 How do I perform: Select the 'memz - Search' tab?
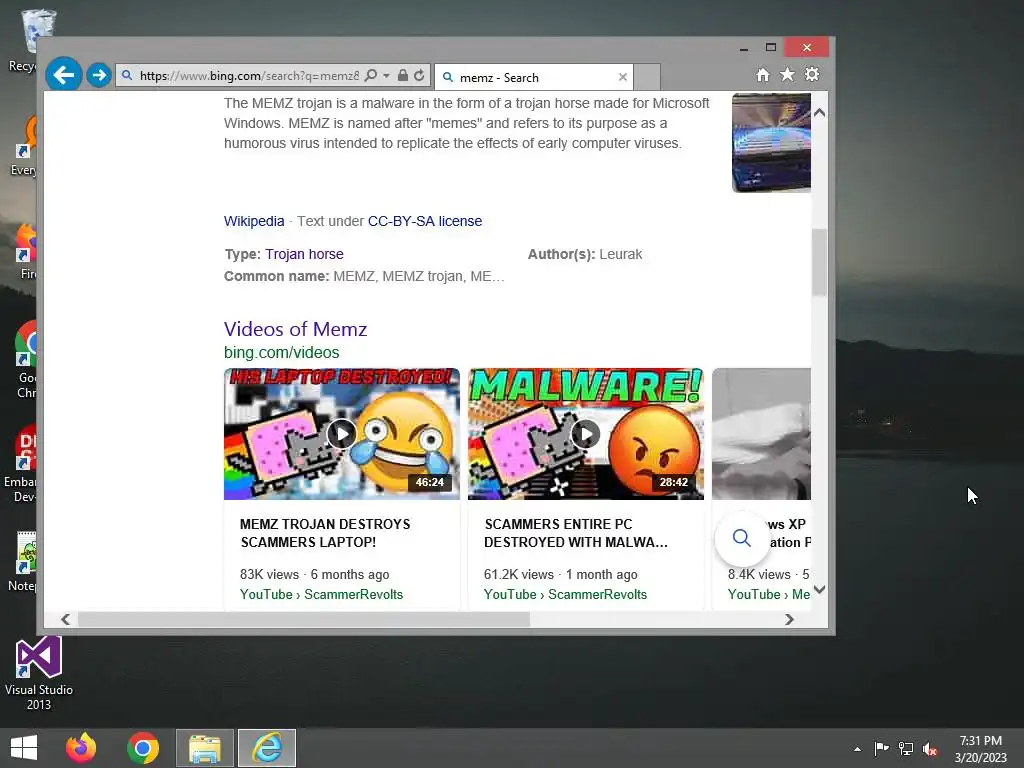click(x=534, y=77)
